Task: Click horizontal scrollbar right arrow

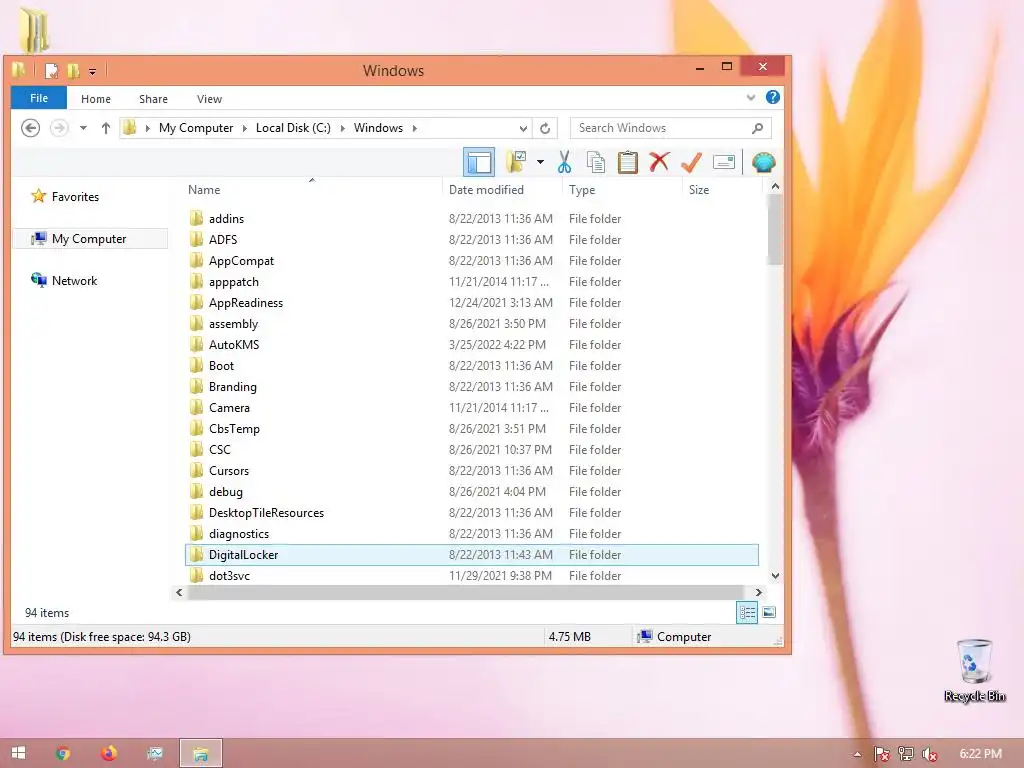Action: pos(758,592)
